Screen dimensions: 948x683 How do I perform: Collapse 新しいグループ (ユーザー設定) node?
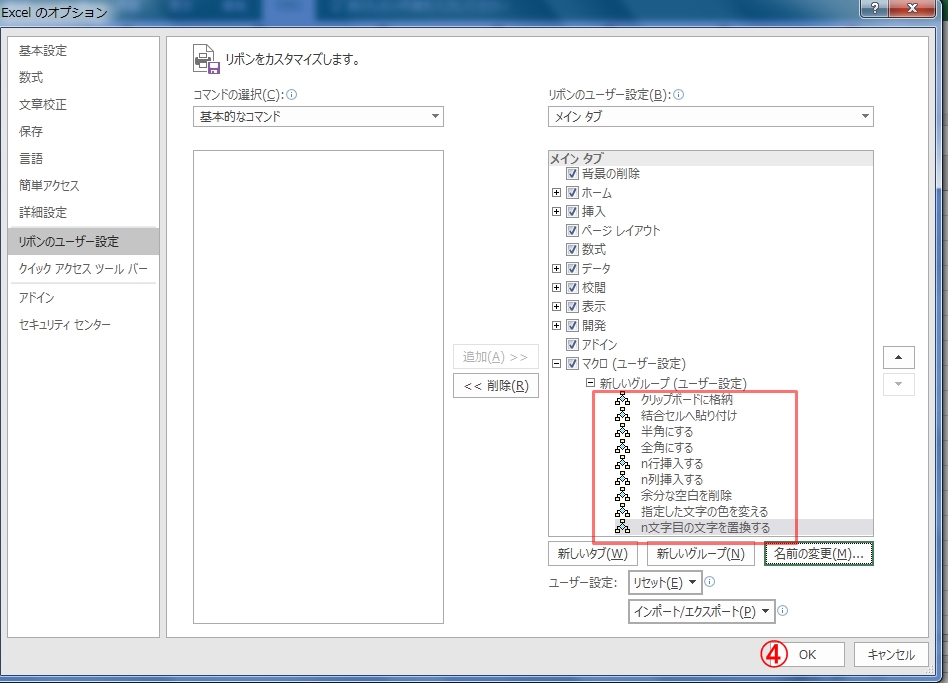(590, 383)
